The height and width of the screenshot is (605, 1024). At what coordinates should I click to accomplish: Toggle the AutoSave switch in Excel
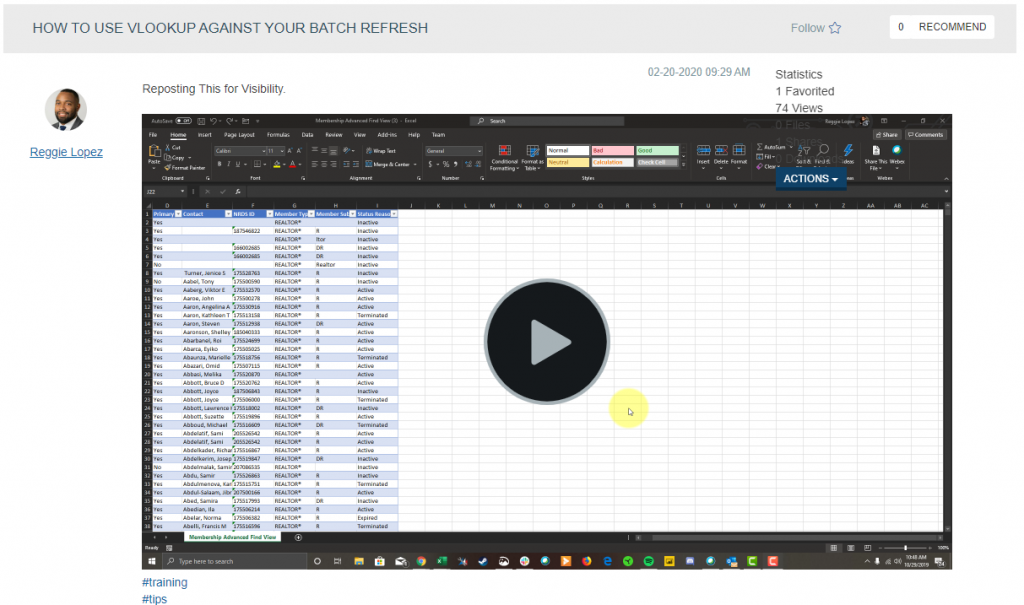pyautogui.click(x=183, y=121)
